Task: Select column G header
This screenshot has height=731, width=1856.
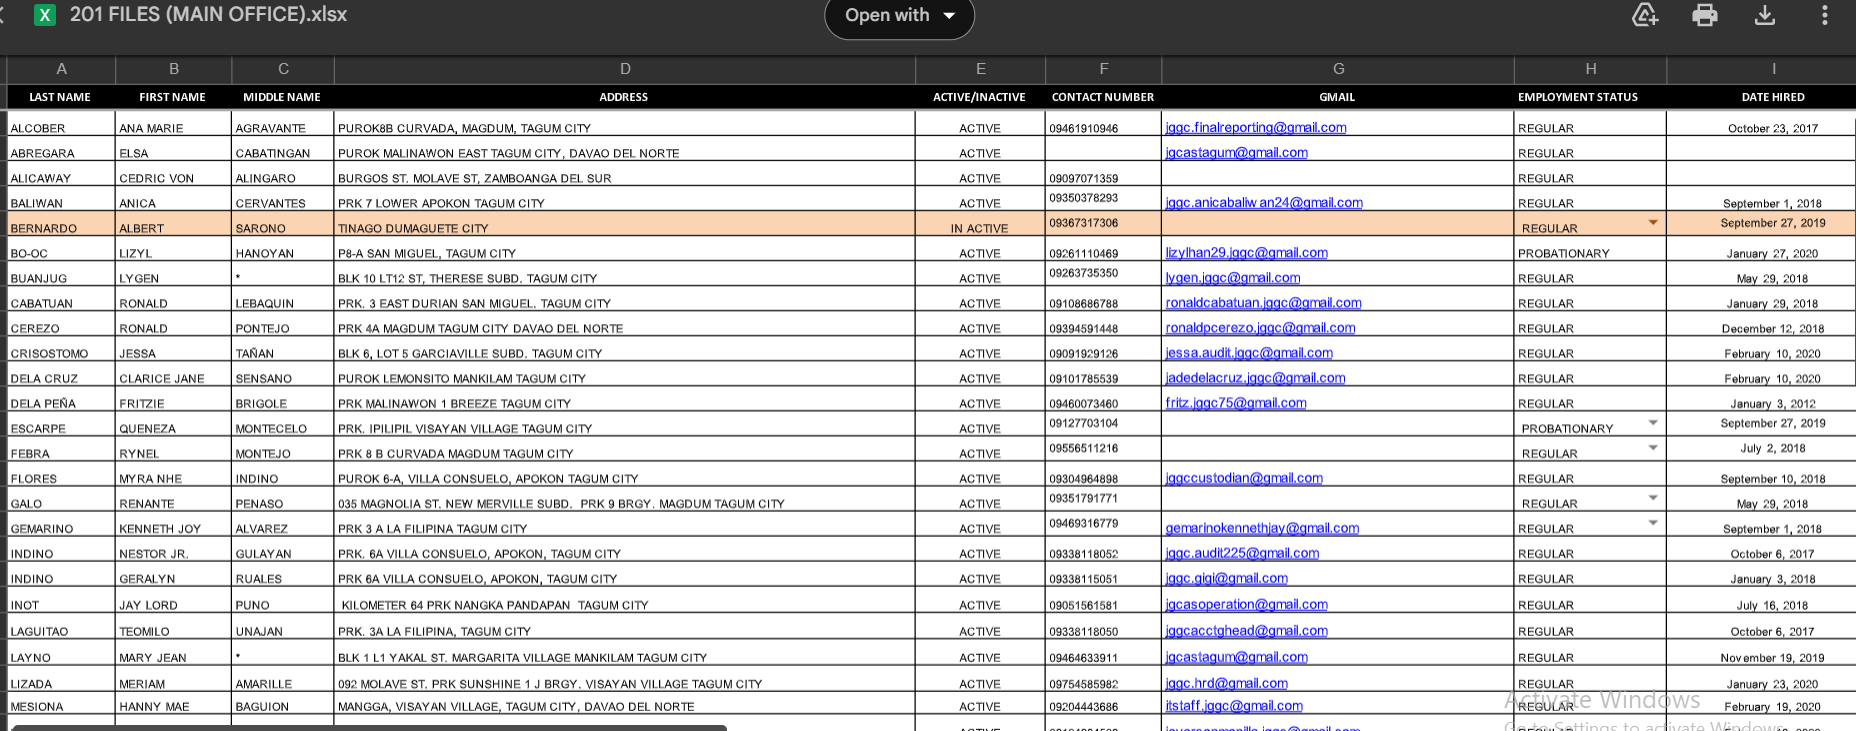Action: [1338, 69]
